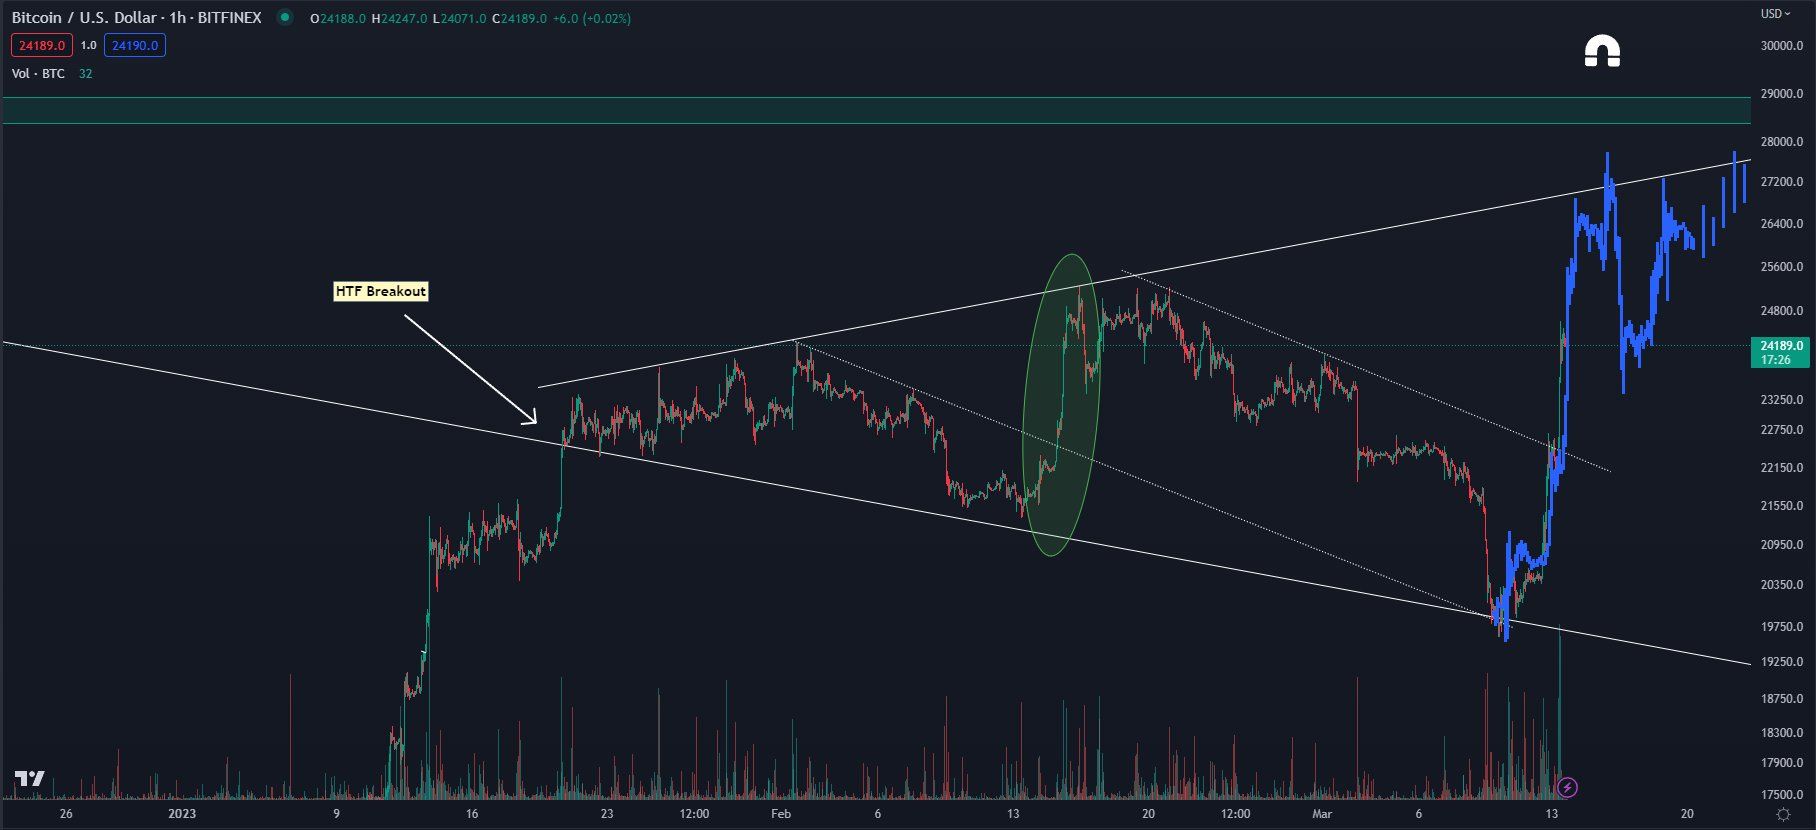This screenshot has height=830, width=1816.
Task: Click the 17900.0 price axis label
Action: pyautogui.click(x=1782, y=763)
